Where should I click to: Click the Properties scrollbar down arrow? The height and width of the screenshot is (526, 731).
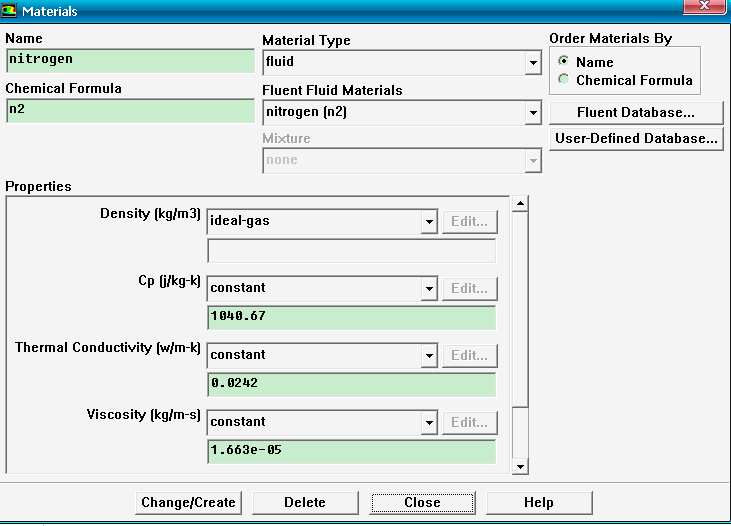pos(519,466)
